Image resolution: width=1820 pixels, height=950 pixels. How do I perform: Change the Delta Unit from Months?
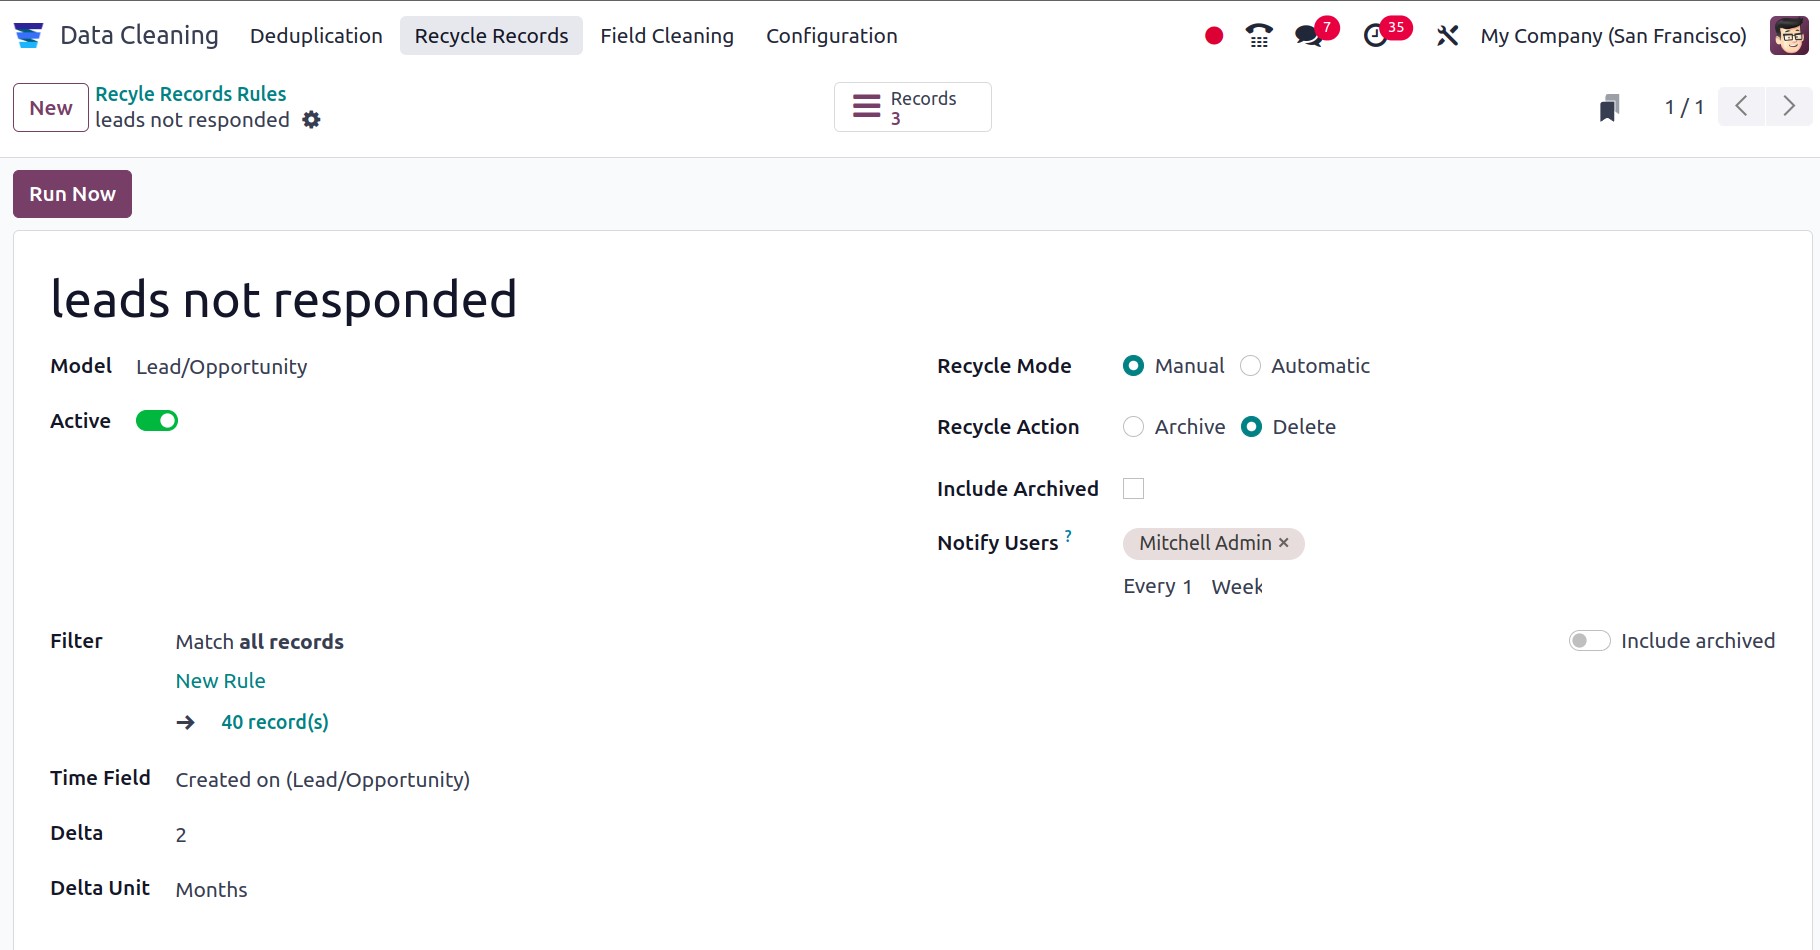(x=211, y=889)
